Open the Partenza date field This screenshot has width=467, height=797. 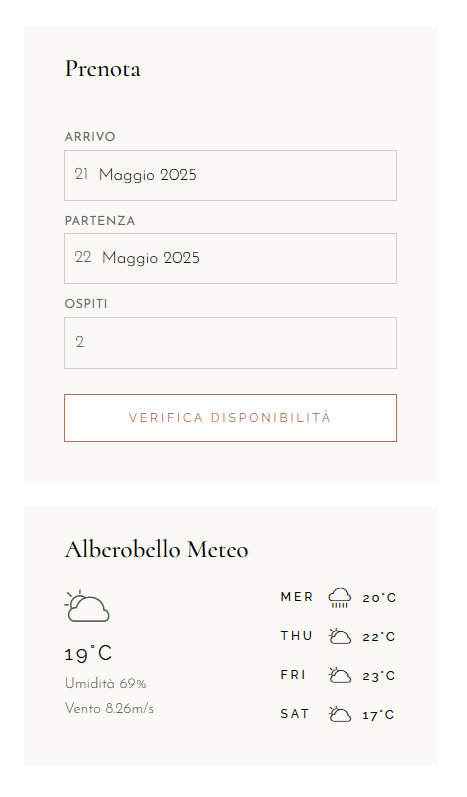tap(230, 259)
